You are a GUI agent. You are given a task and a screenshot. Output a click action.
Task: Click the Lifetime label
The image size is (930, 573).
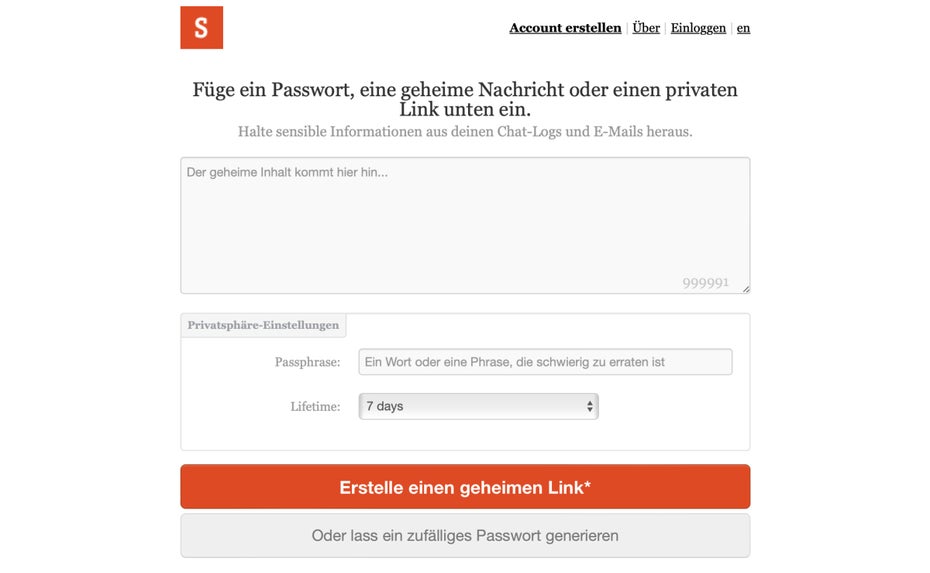(x=315, y=406)
